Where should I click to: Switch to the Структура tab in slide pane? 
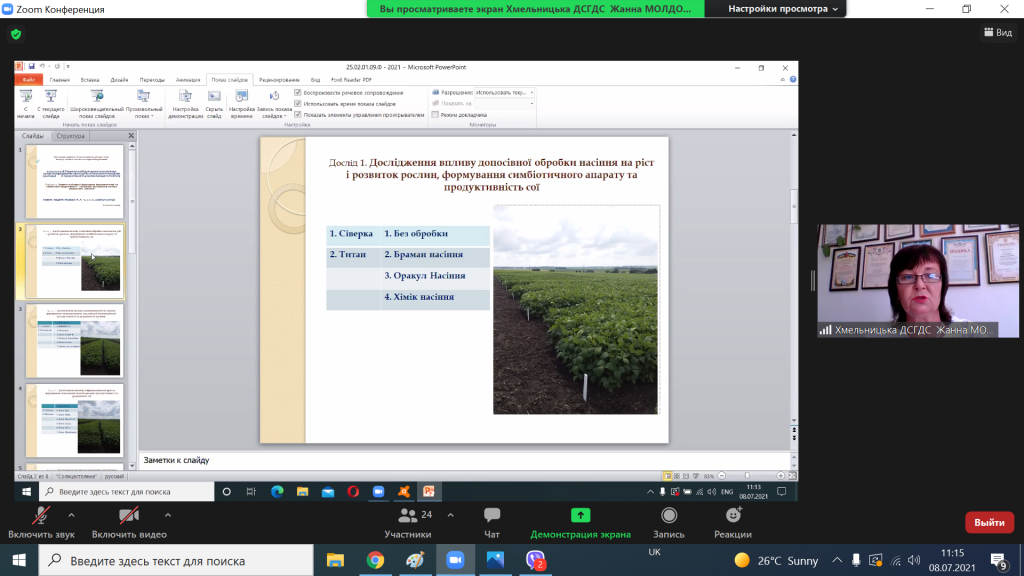pyautogui.click(x=71, y=135)
